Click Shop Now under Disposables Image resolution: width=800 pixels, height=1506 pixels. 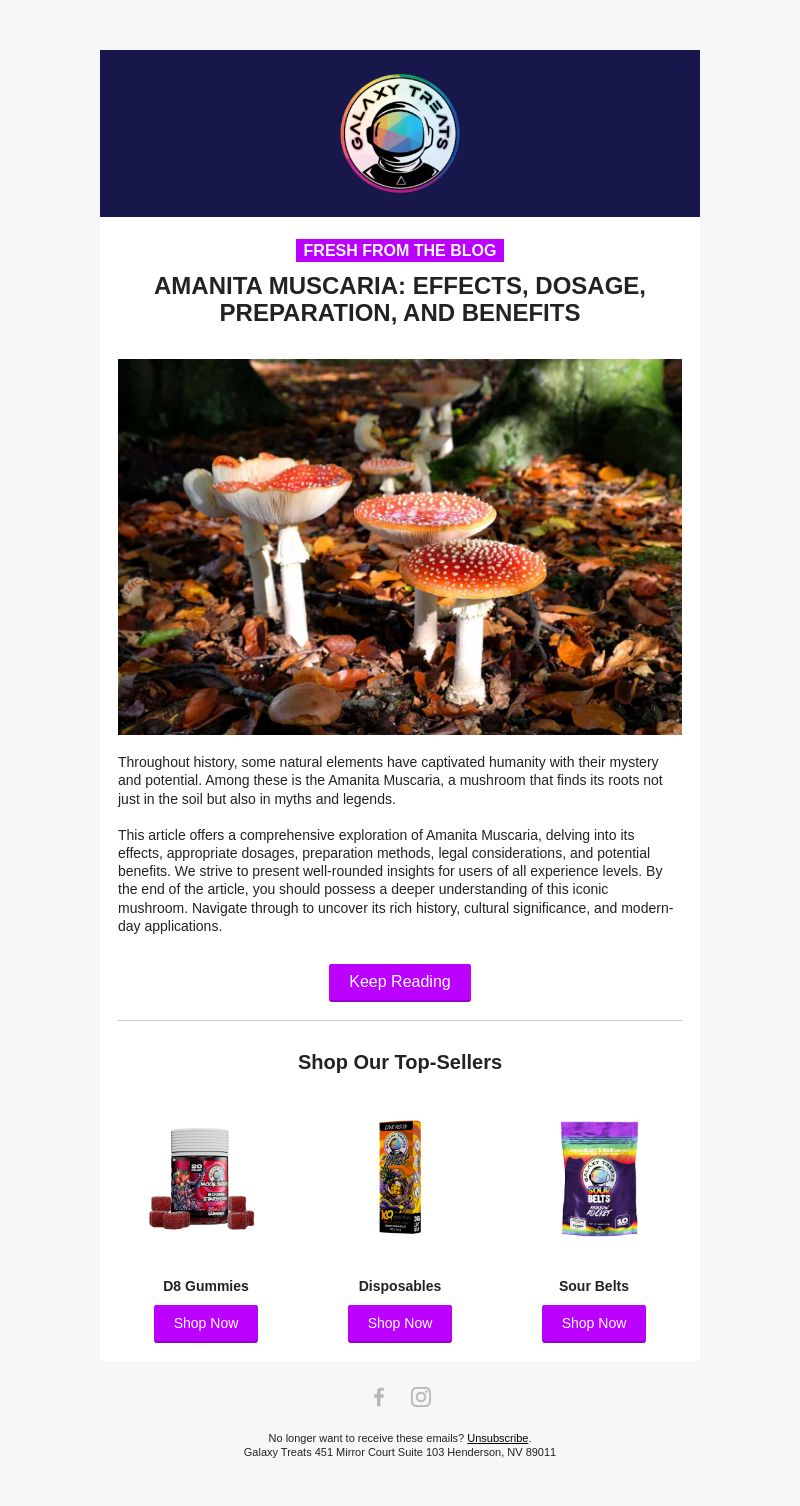pyautogui.click(x=400, y=1323)
